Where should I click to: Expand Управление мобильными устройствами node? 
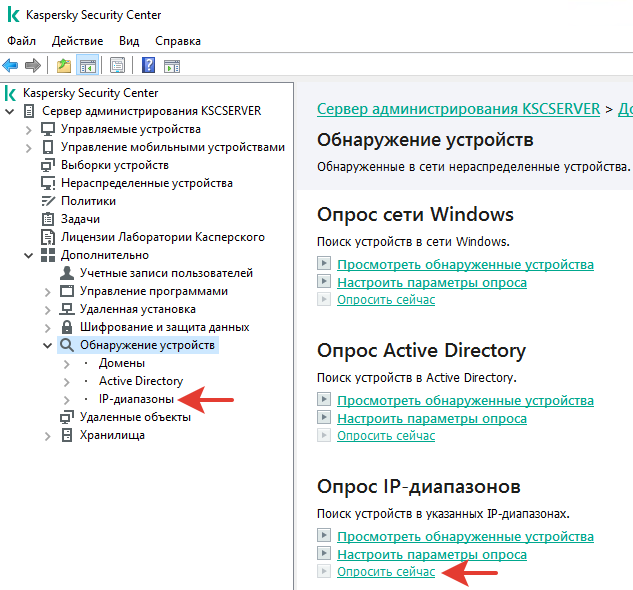tap(28, 148)
